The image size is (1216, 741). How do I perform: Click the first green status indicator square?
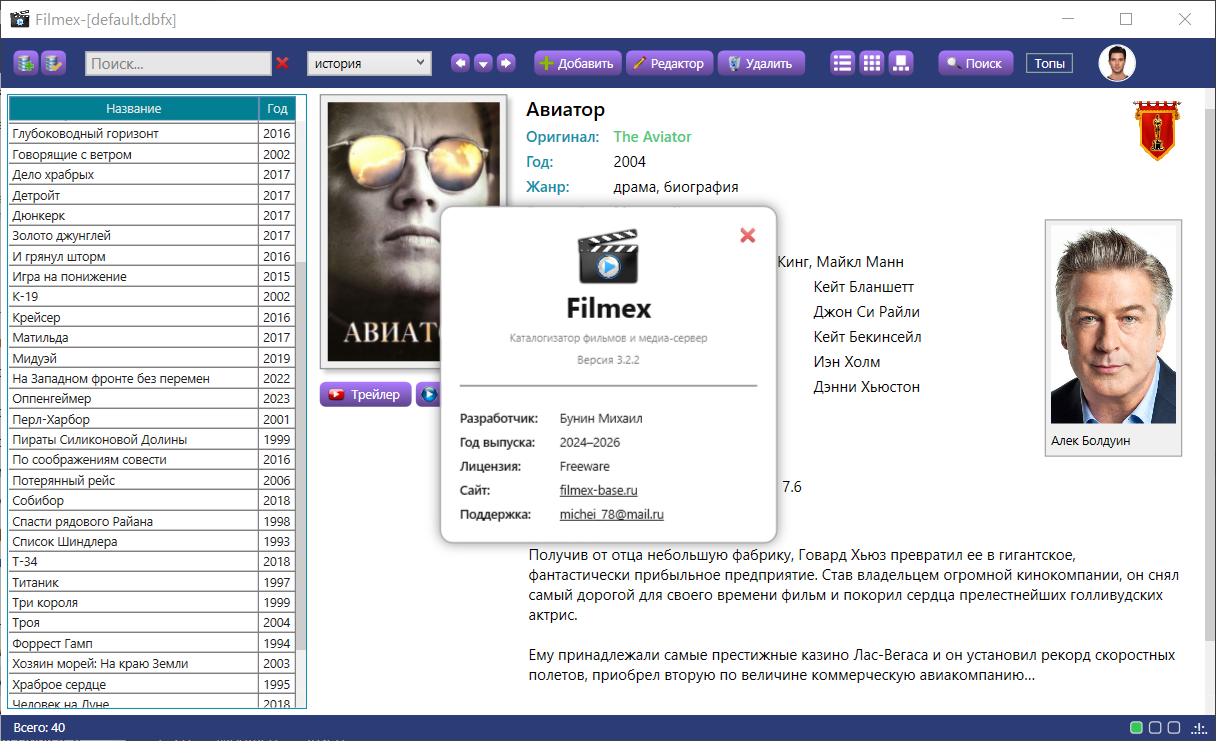1136,727
